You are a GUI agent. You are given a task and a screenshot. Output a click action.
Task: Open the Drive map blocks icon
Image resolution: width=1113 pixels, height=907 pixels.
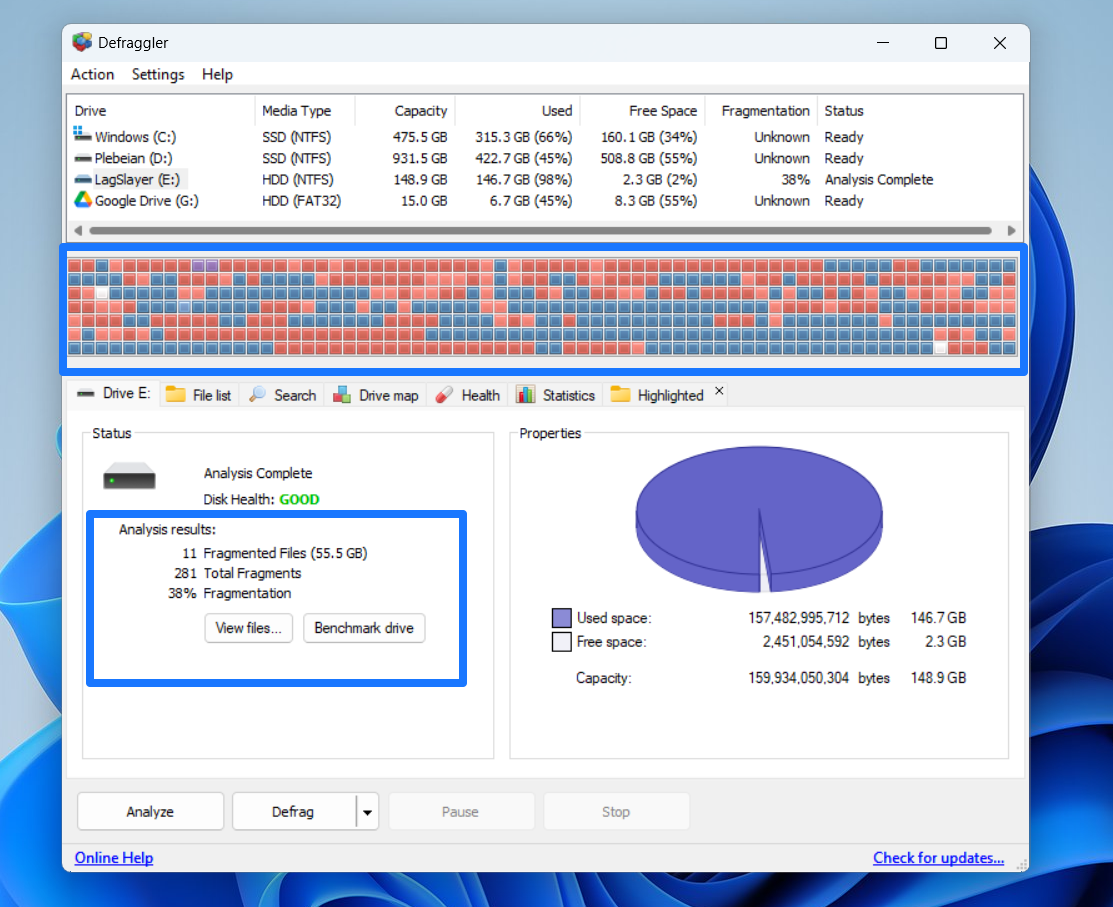(x=342, y=394)
